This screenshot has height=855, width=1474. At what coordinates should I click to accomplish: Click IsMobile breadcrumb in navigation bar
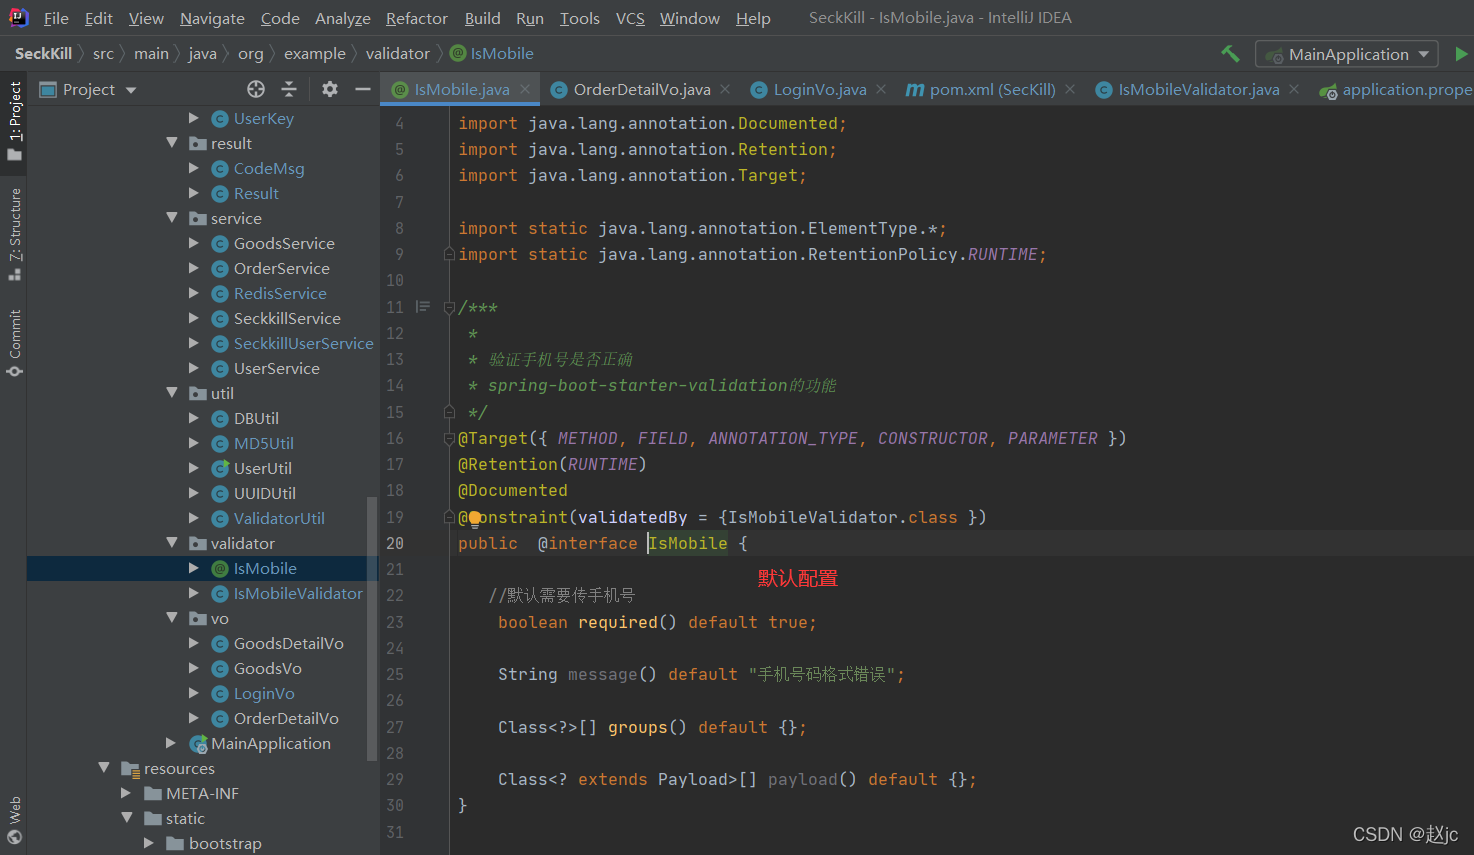(x=492, y=53)
